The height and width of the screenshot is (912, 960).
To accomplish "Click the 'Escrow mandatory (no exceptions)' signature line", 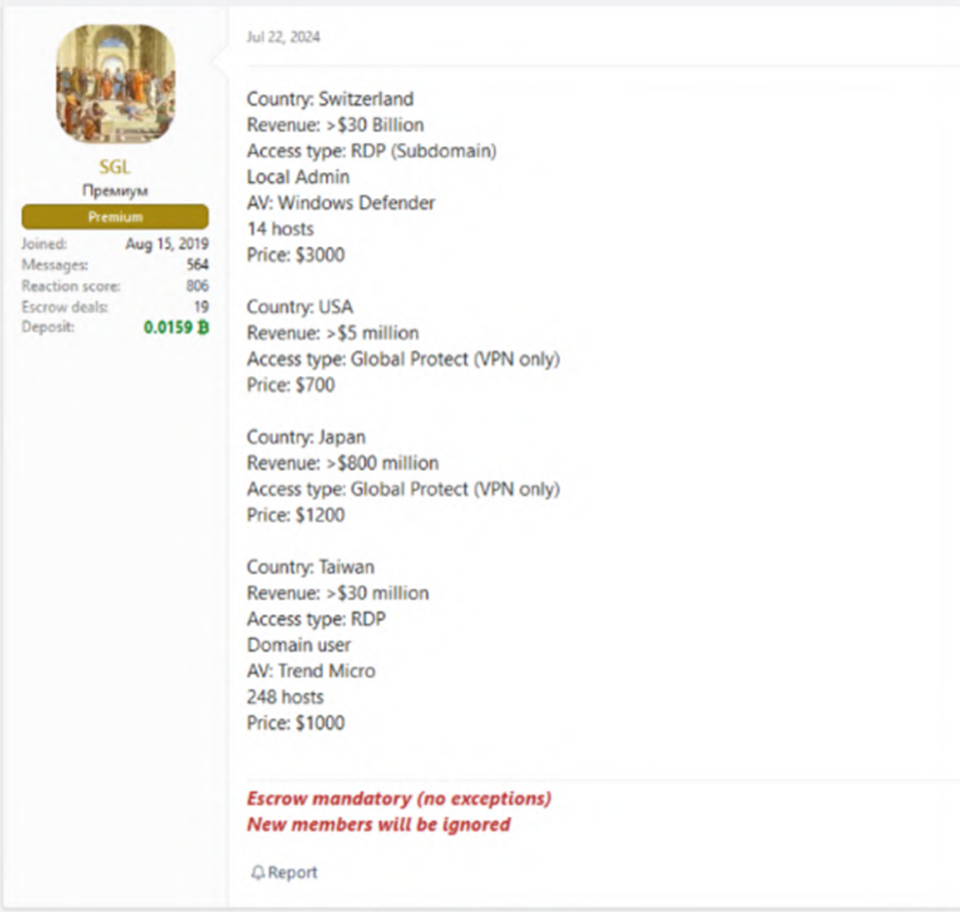I will [399, 799].
